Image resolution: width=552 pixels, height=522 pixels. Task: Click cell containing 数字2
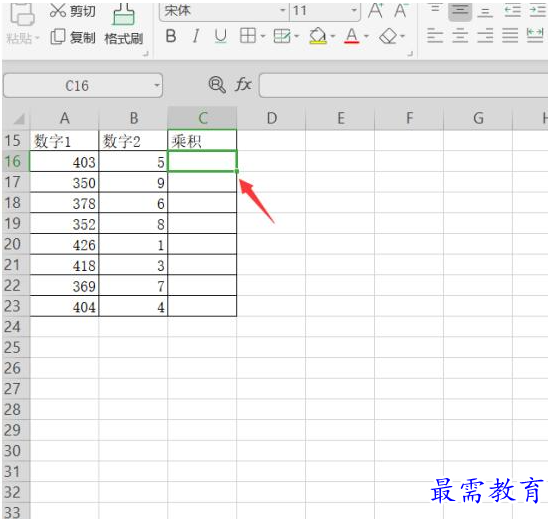click(133, 141)
